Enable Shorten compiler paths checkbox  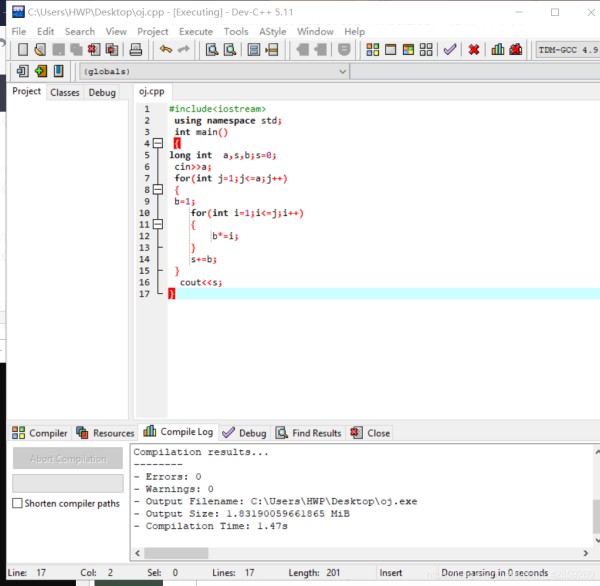point(17,503)
